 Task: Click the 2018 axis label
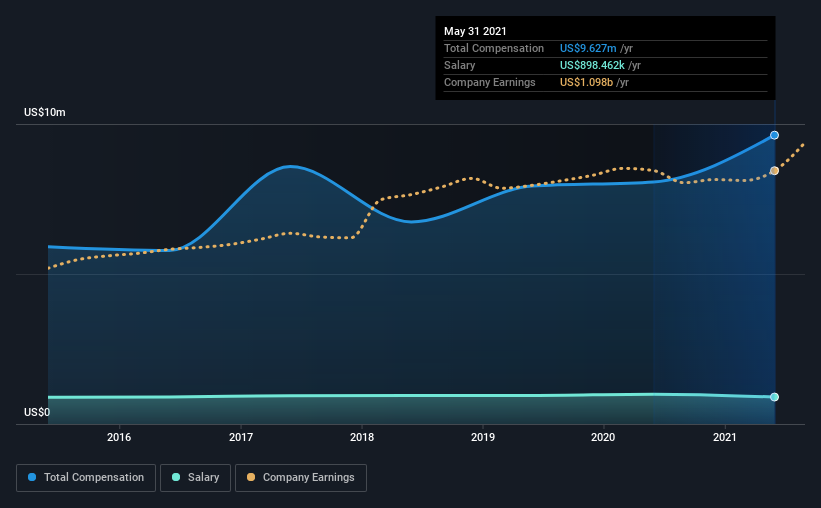pos(362,437)
